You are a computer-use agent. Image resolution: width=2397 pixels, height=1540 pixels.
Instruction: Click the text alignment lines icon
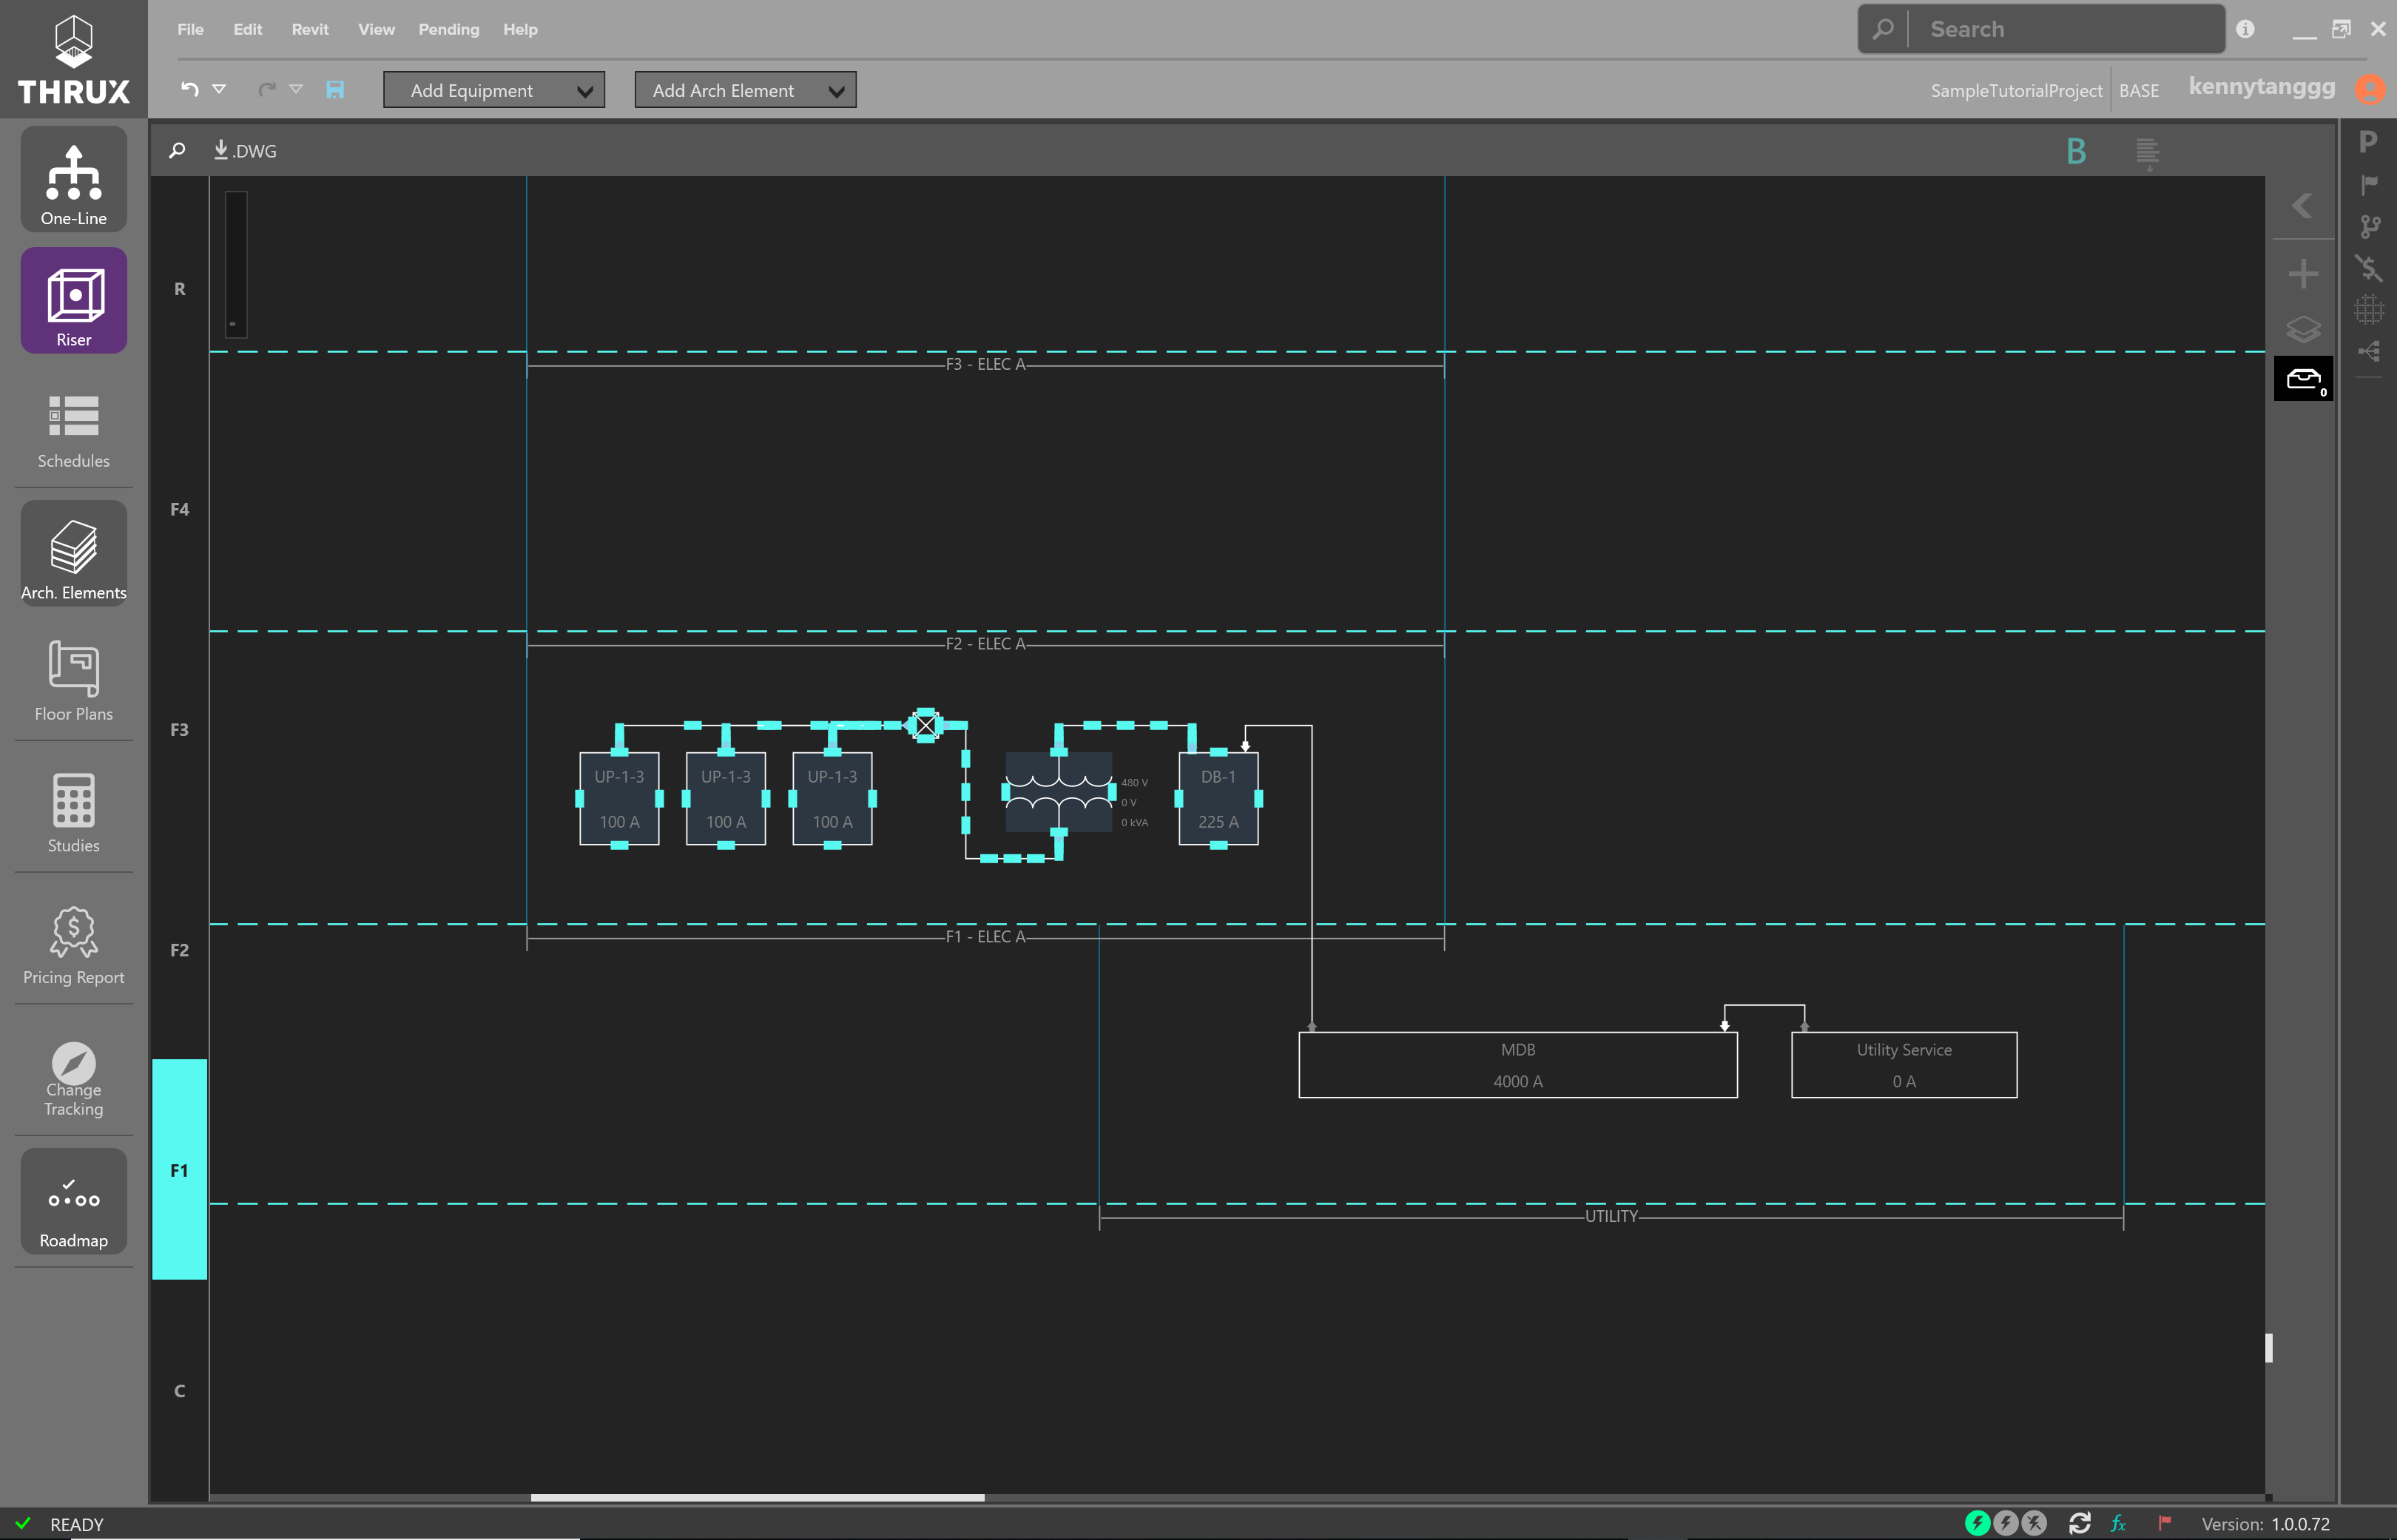[2147, 153]
